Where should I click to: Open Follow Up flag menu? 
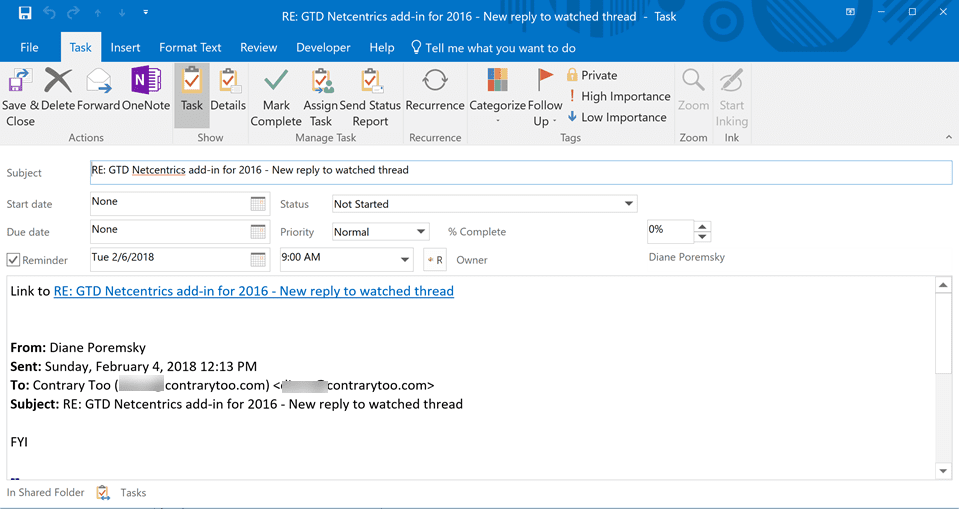(x=544, y=98)
